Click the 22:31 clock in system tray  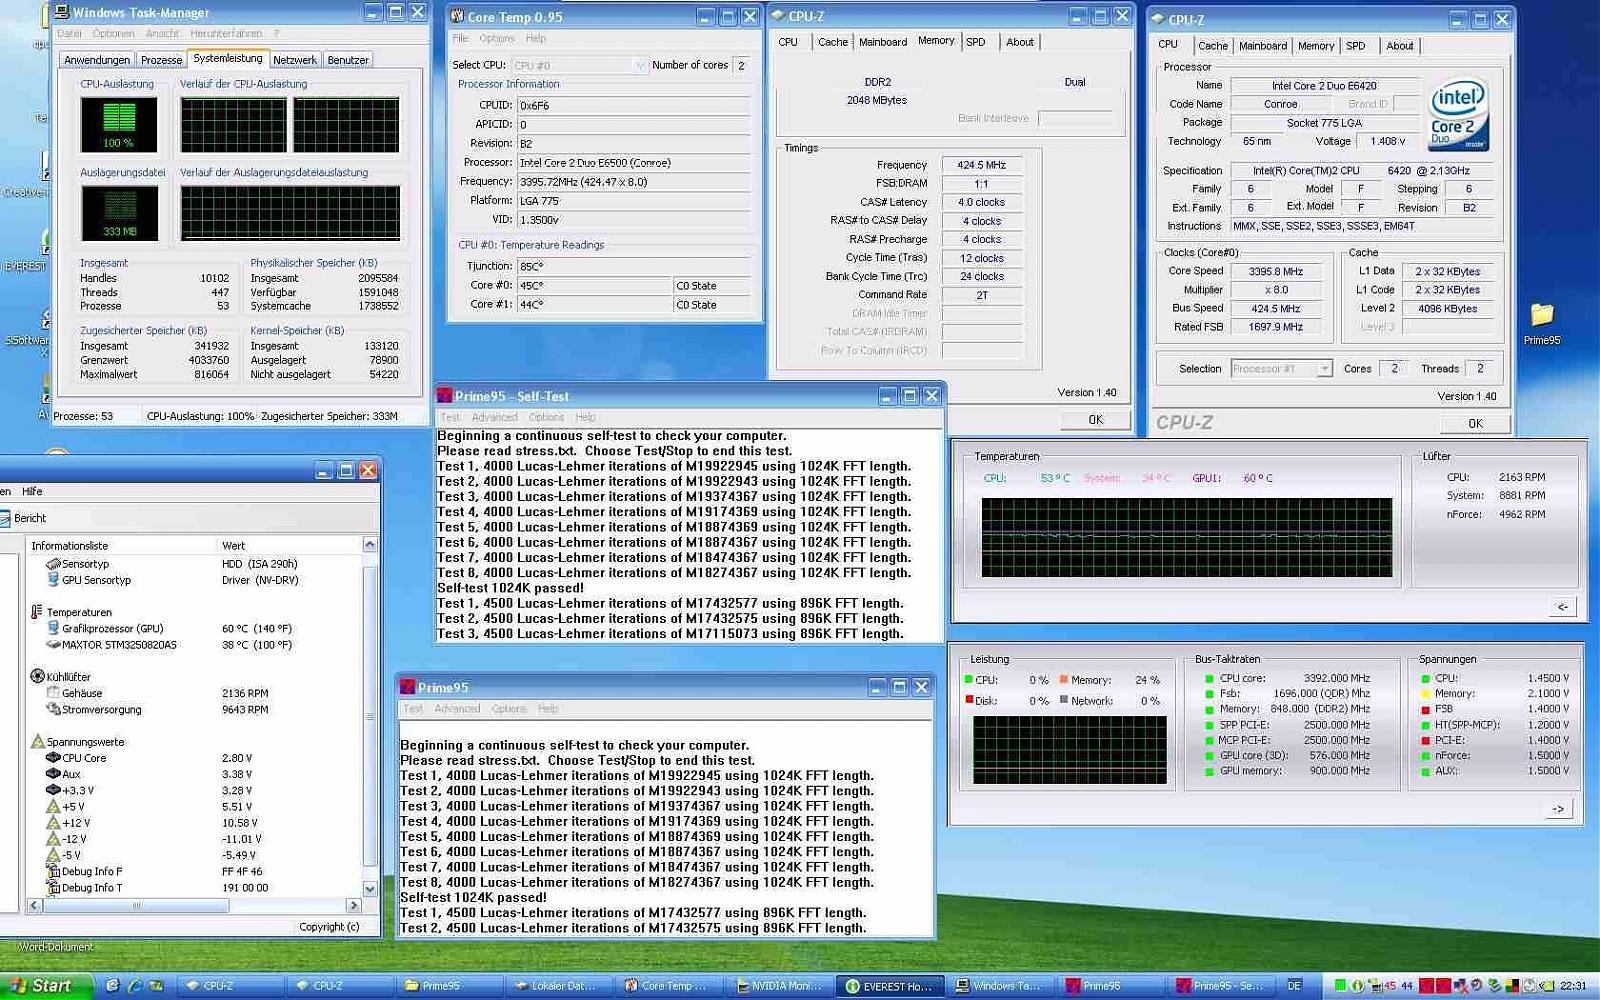1573,986
